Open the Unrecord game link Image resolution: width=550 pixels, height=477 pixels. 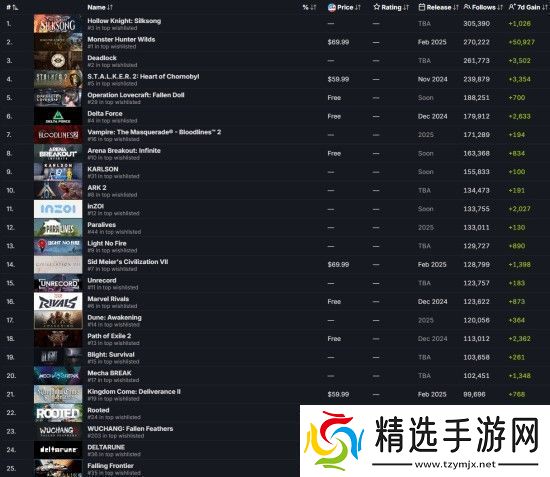102,281
